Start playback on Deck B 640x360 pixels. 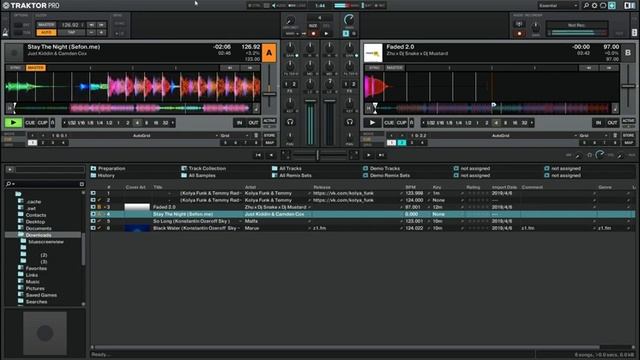click(x=372, y=122)
